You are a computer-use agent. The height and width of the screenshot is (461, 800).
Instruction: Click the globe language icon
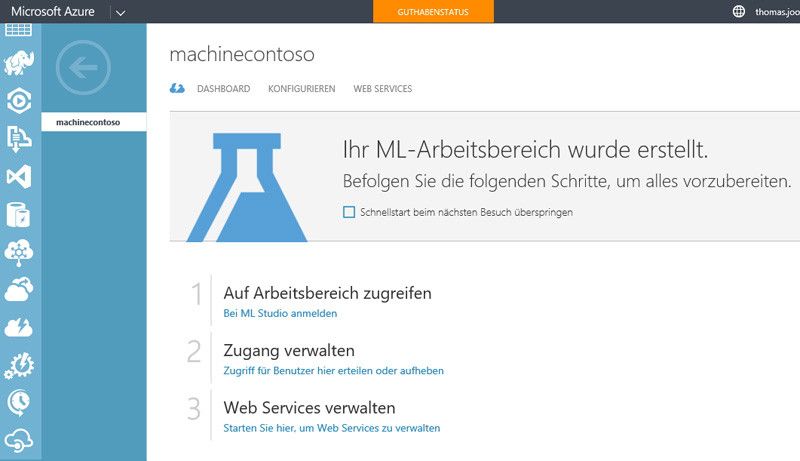739,11
